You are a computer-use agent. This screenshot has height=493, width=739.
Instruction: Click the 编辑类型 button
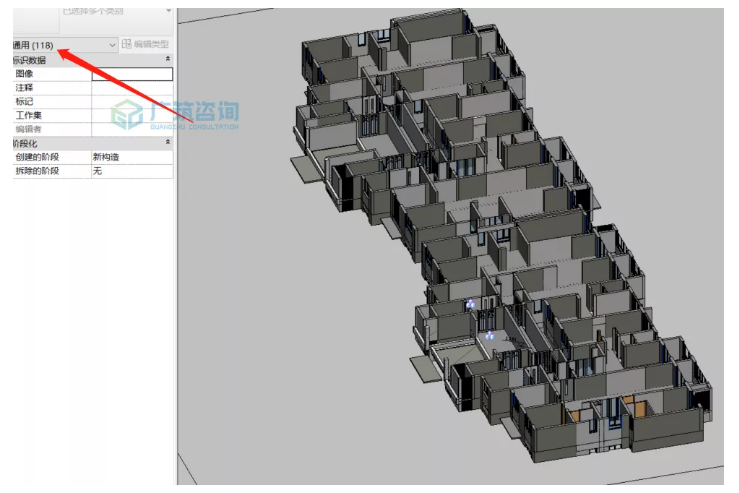[x=146, y=44]
